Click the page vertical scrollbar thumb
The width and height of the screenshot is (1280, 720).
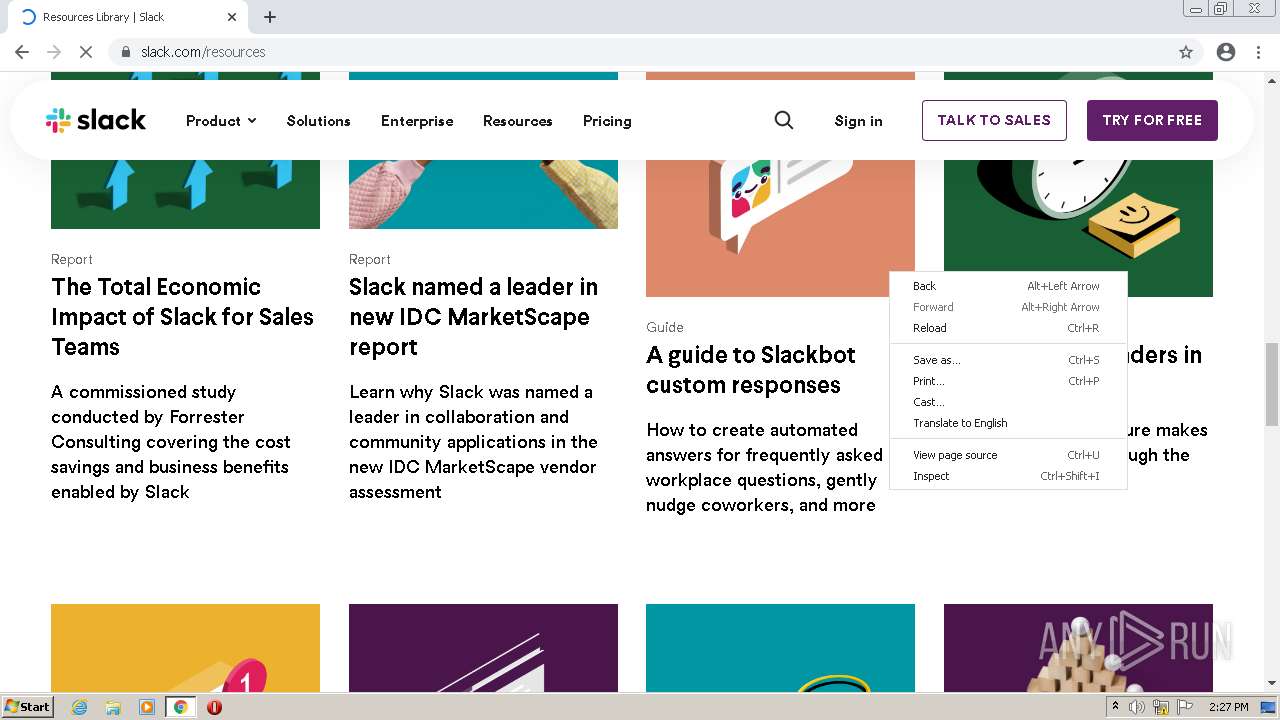(x=1272, y=384)
